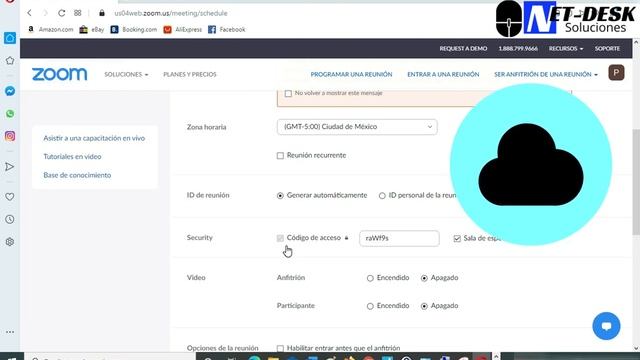
Task: Expand the SOLUCIONES menu
Action: [x=126, y=74]
